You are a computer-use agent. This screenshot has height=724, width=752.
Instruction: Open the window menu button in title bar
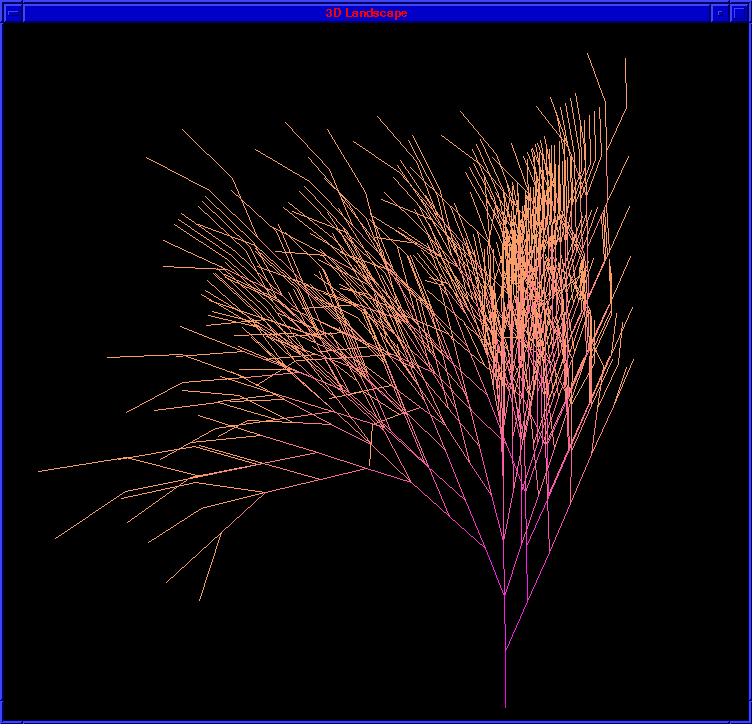click(x=13, y=13)
